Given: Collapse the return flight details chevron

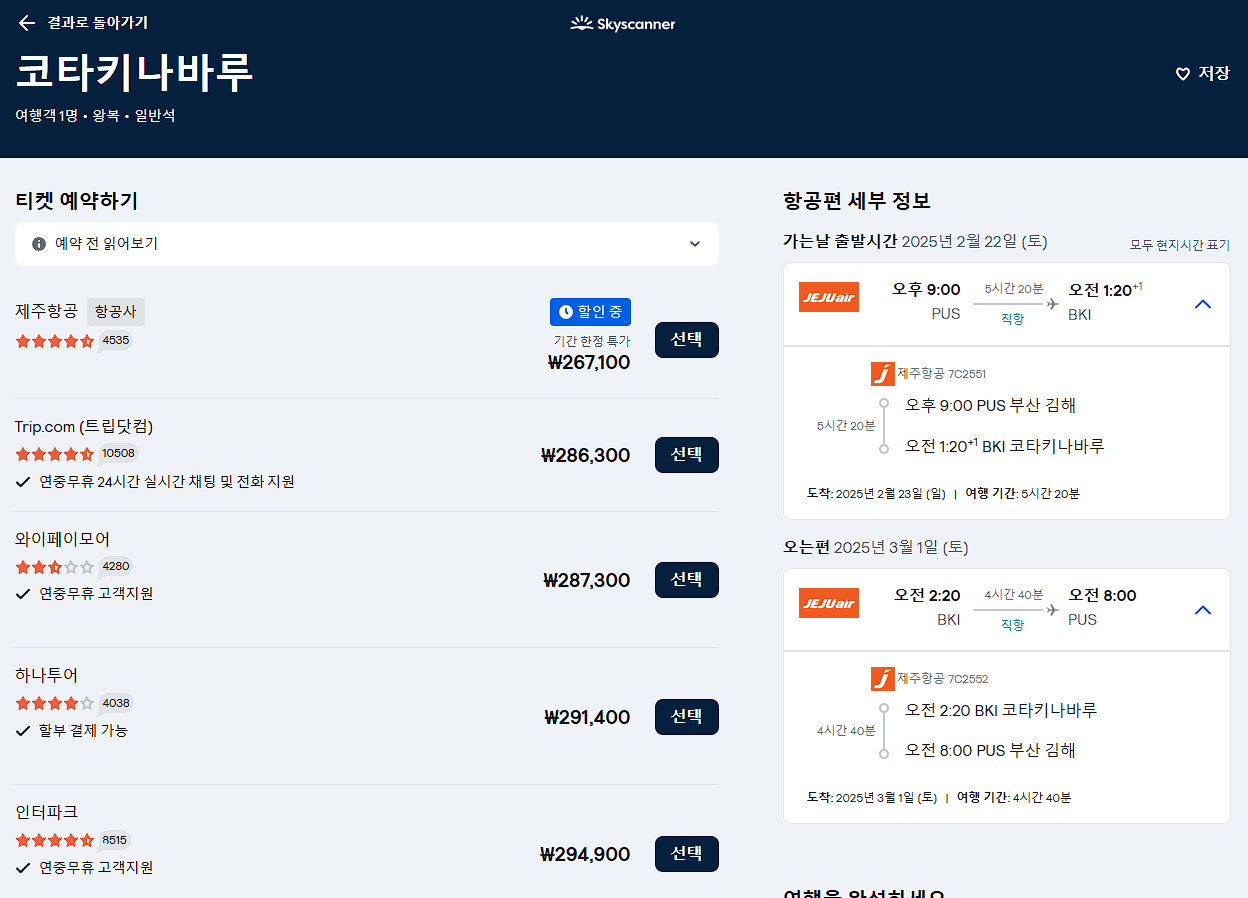Looking at the screenshot, I should [x=1203, y=610].
